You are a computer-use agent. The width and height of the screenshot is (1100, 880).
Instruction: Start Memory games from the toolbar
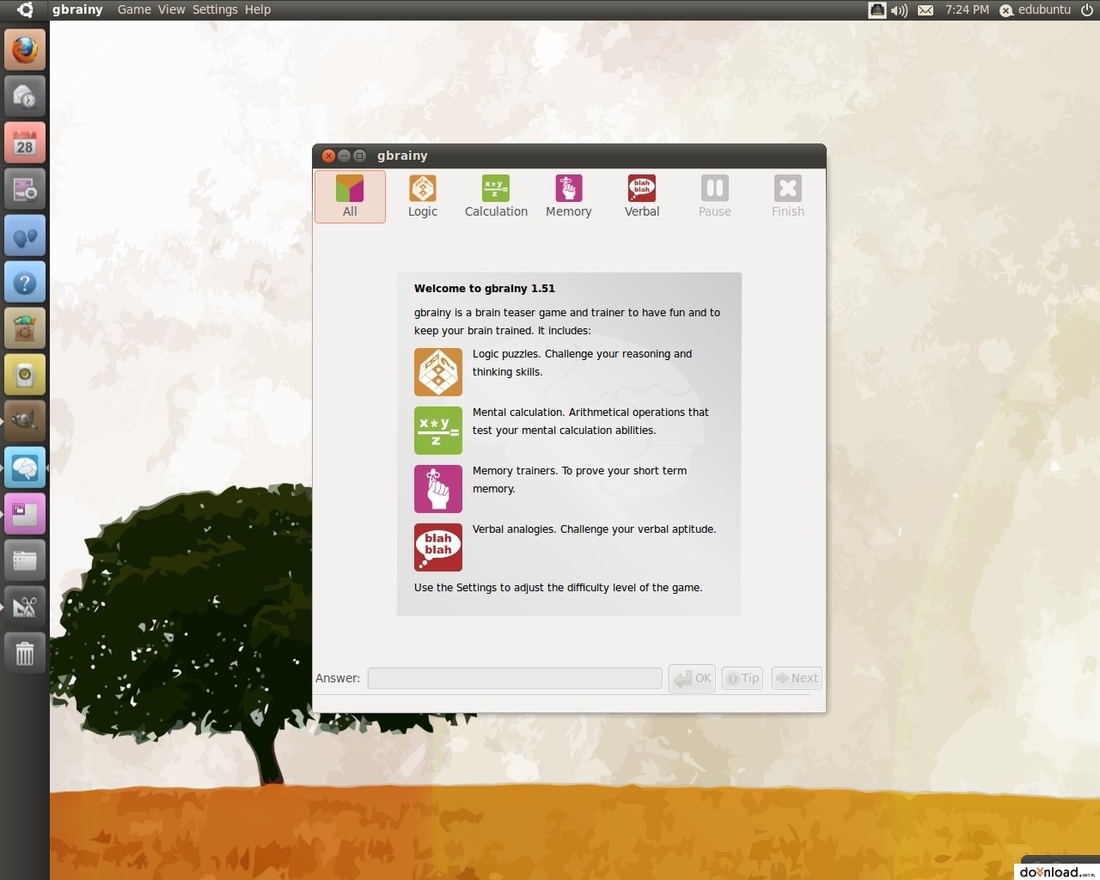(568, 196)
